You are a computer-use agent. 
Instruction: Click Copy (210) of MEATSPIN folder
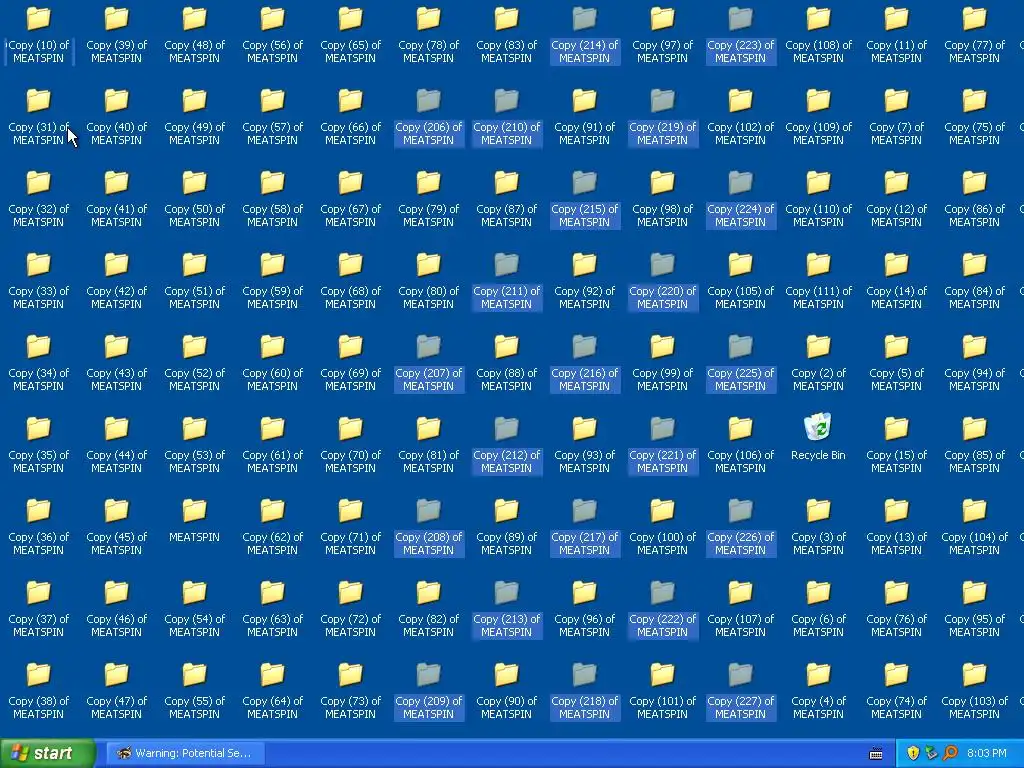506,116
